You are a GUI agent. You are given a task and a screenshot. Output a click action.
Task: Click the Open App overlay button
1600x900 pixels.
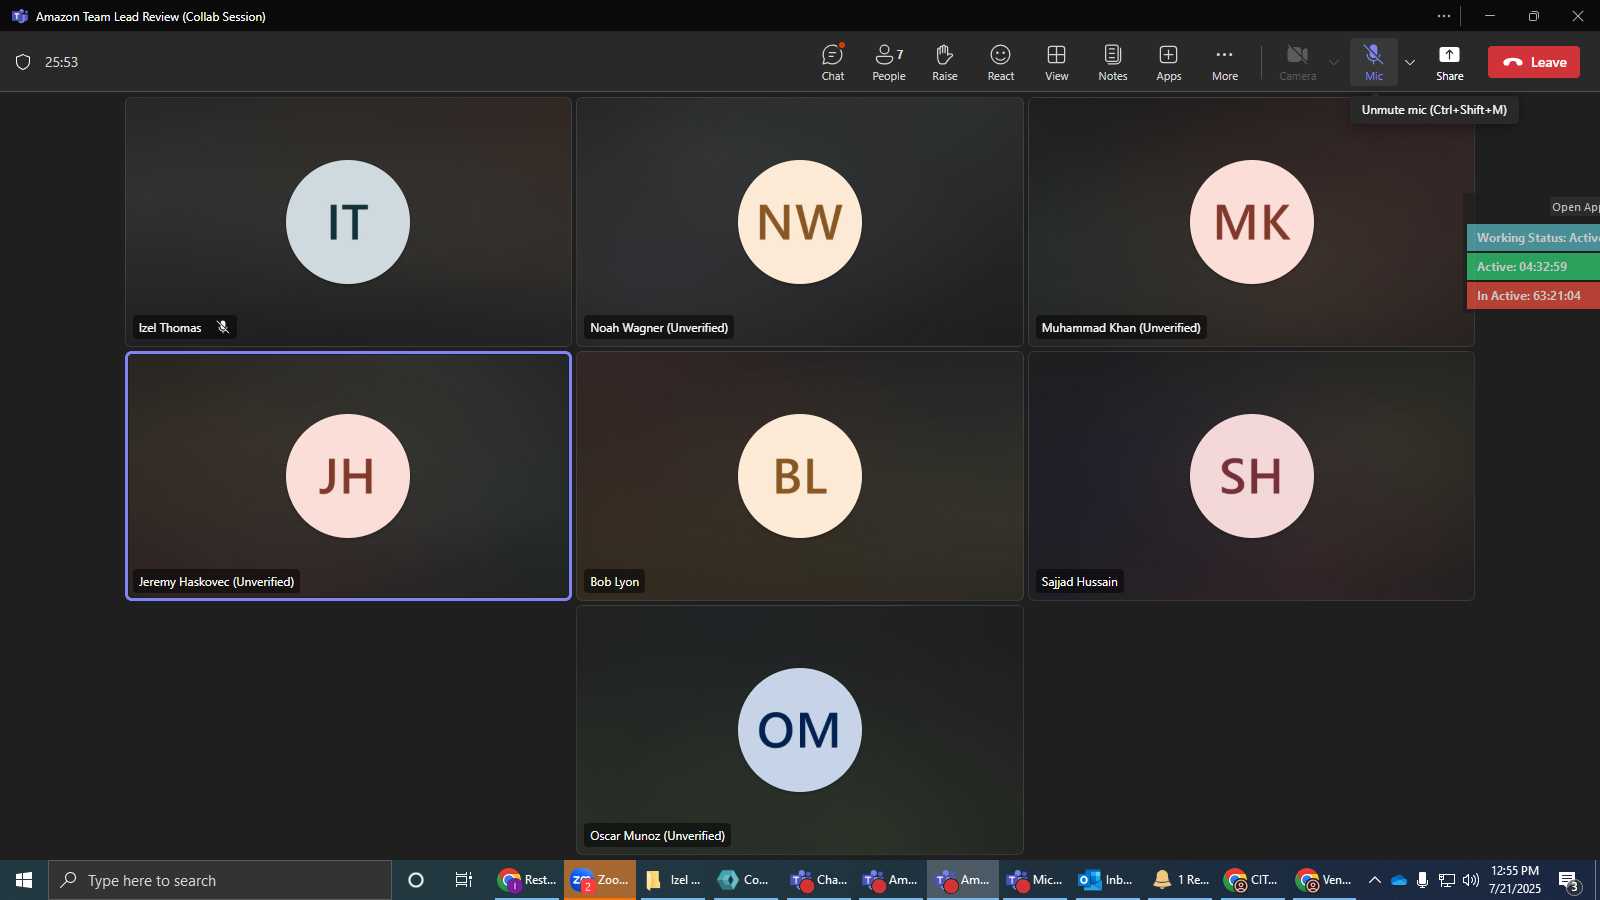point(1574,207)
